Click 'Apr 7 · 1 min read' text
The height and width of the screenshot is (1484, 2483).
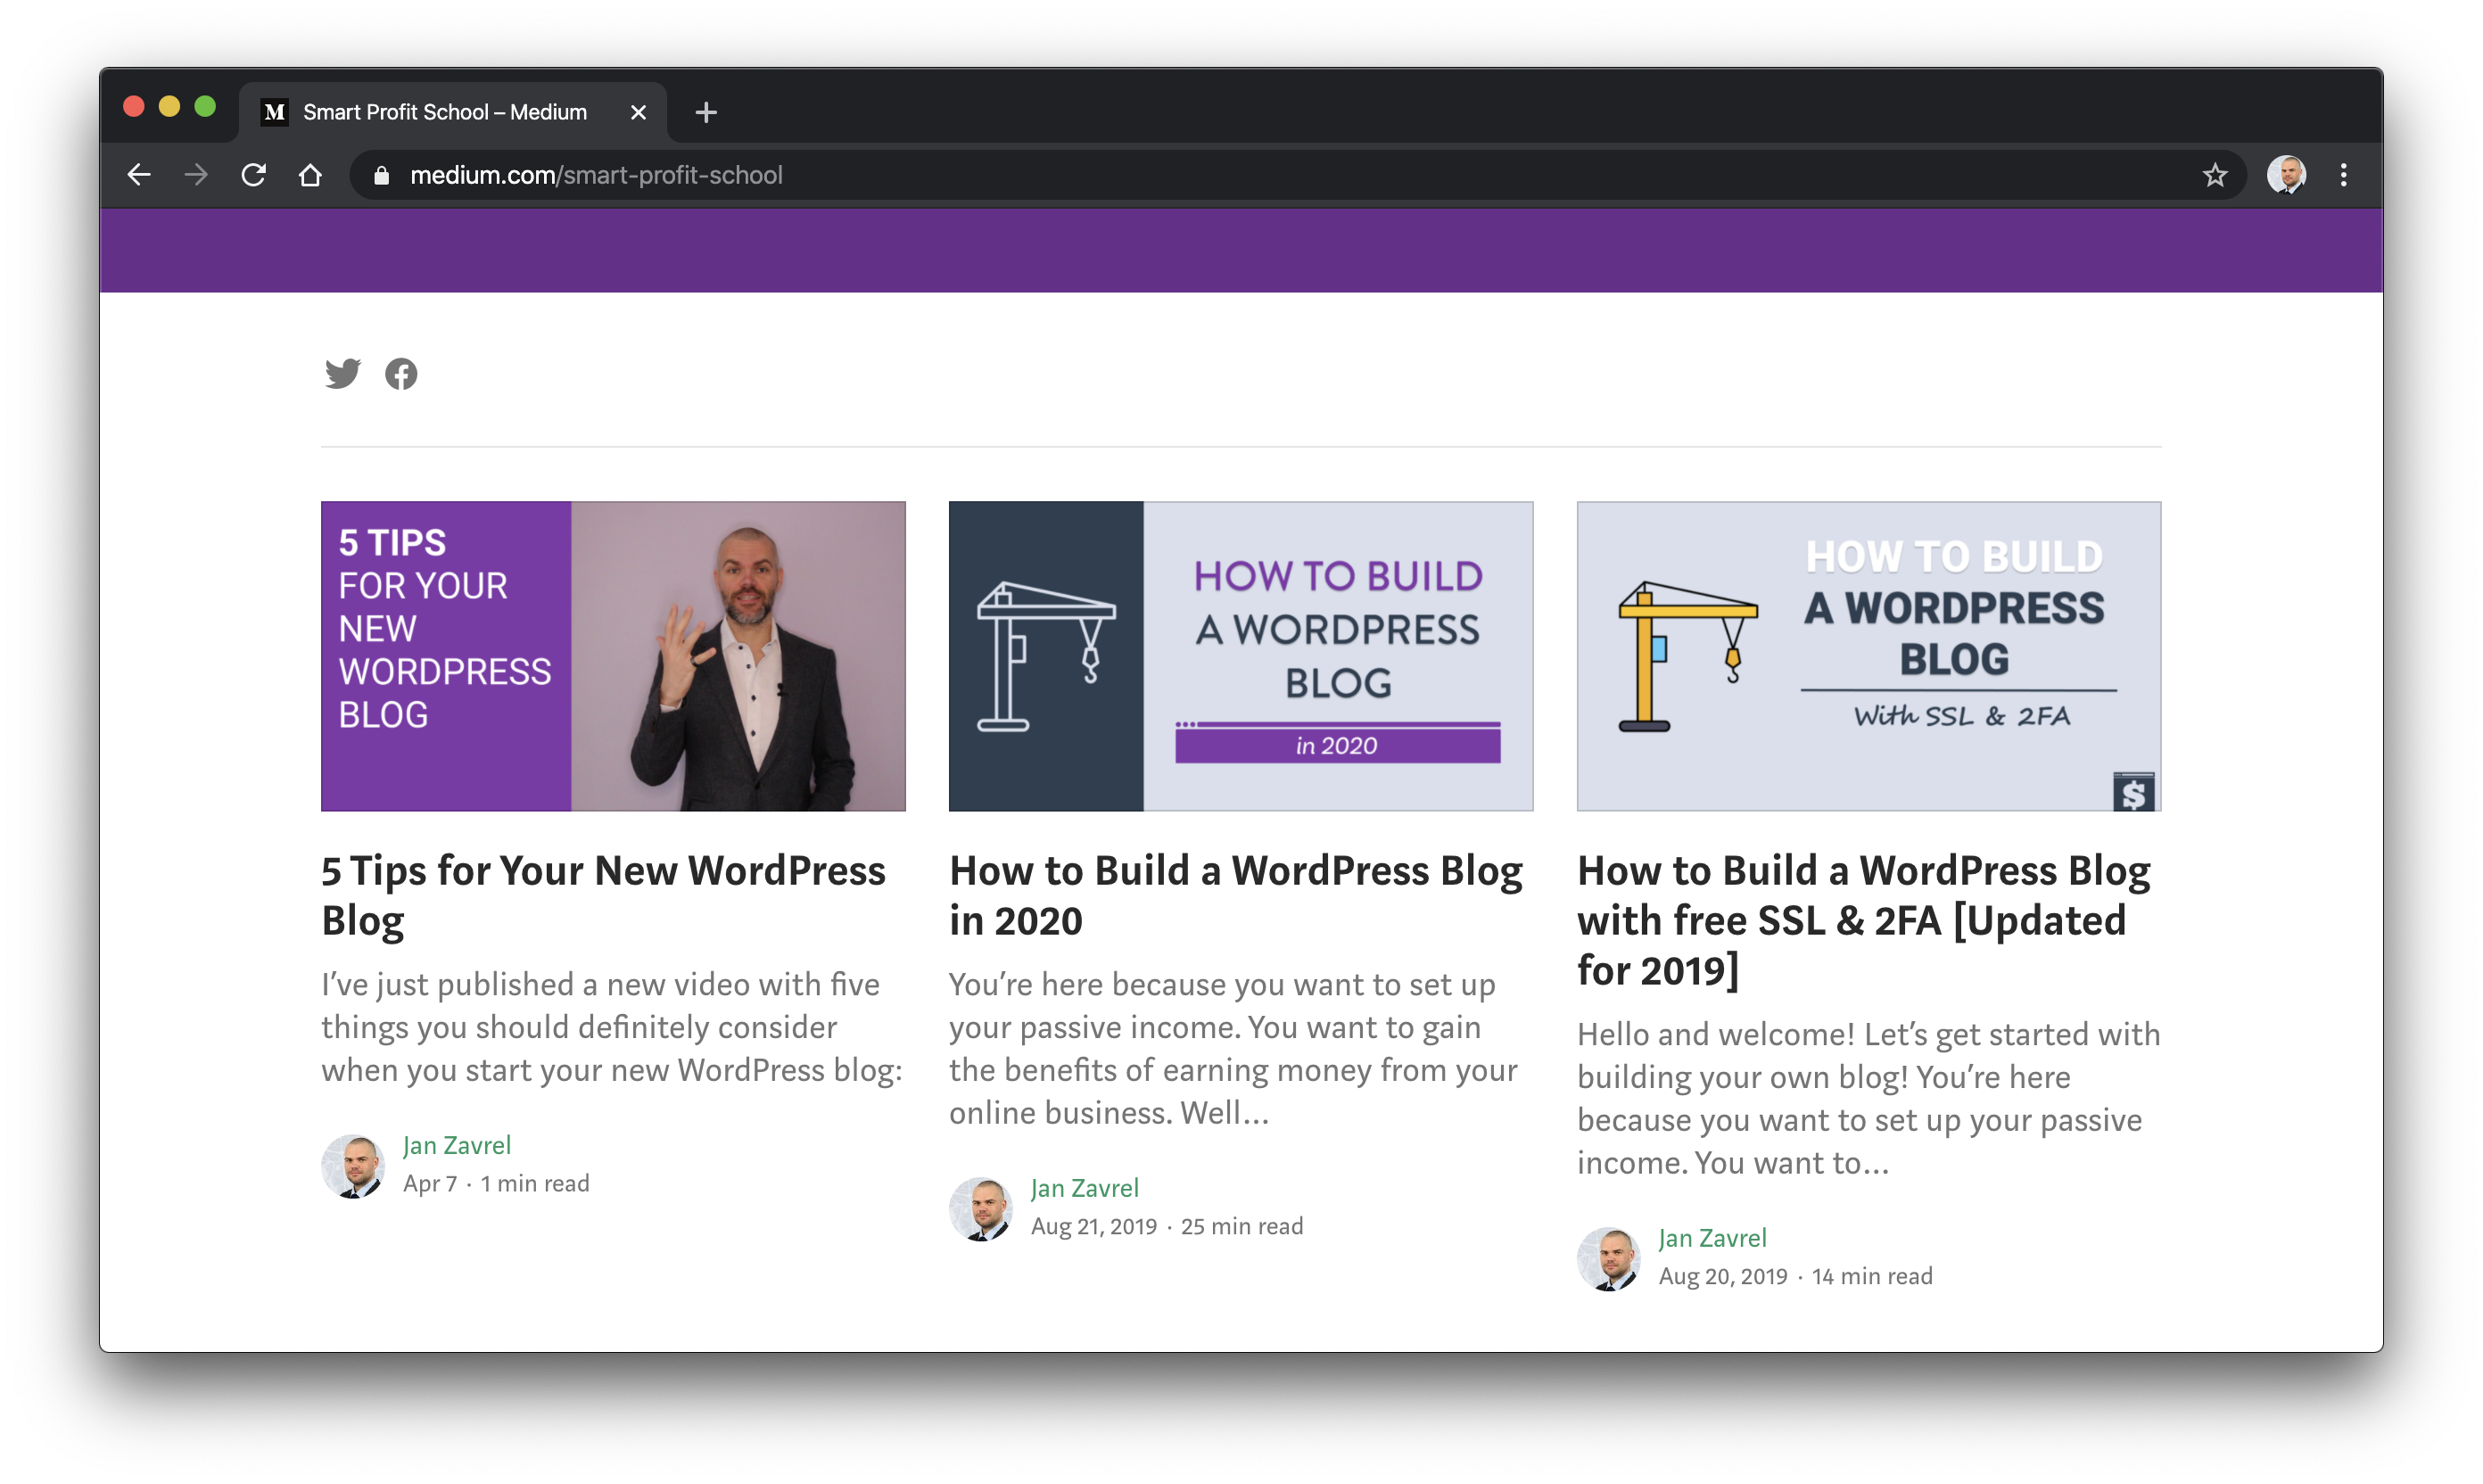point(496,1184)
